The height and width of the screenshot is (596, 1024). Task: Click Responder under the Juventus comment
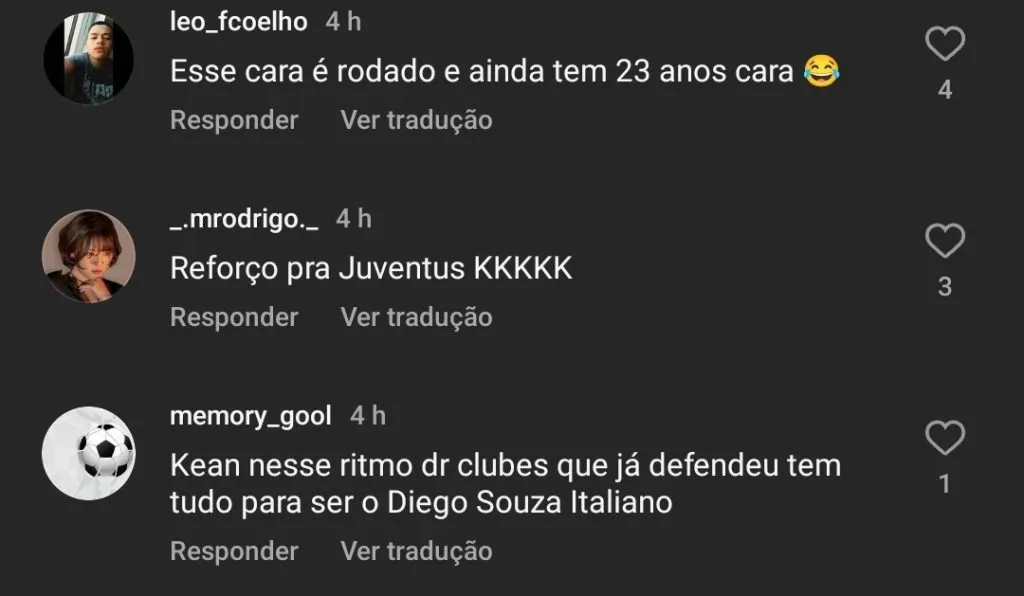(x=234, y=317)
